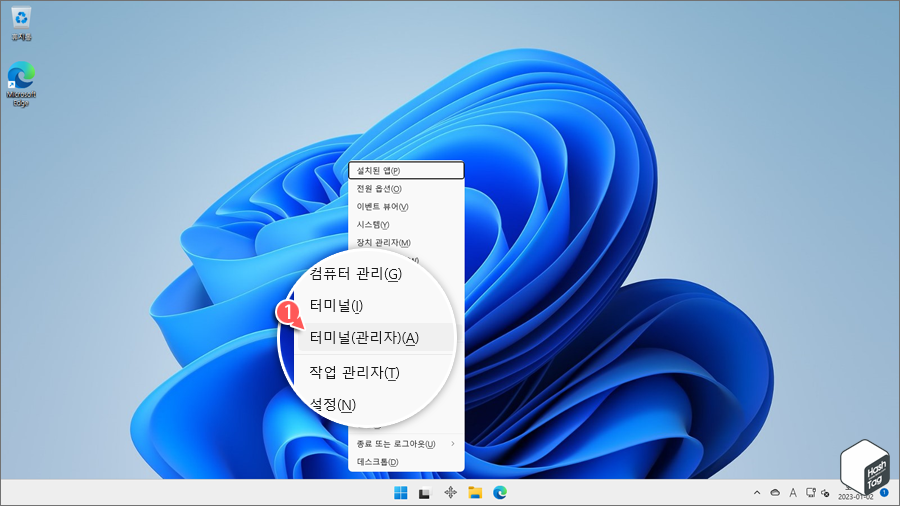This screenshot has height=506, width=900.
Task: Open the network status tray icon
Action: (810, 493)
